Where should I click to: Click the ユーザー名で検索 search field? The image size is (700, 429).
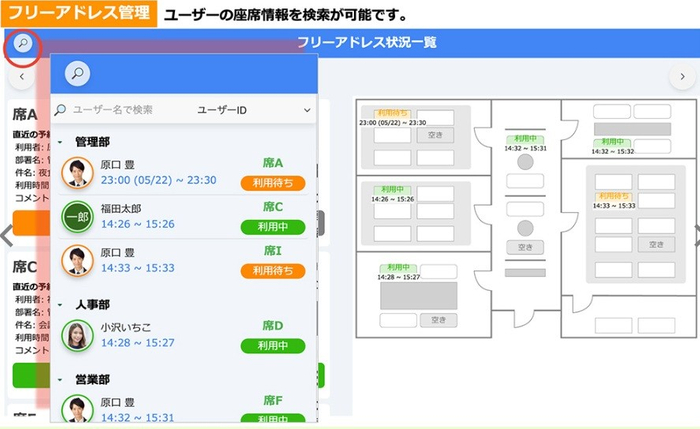(x=125, y=110)
